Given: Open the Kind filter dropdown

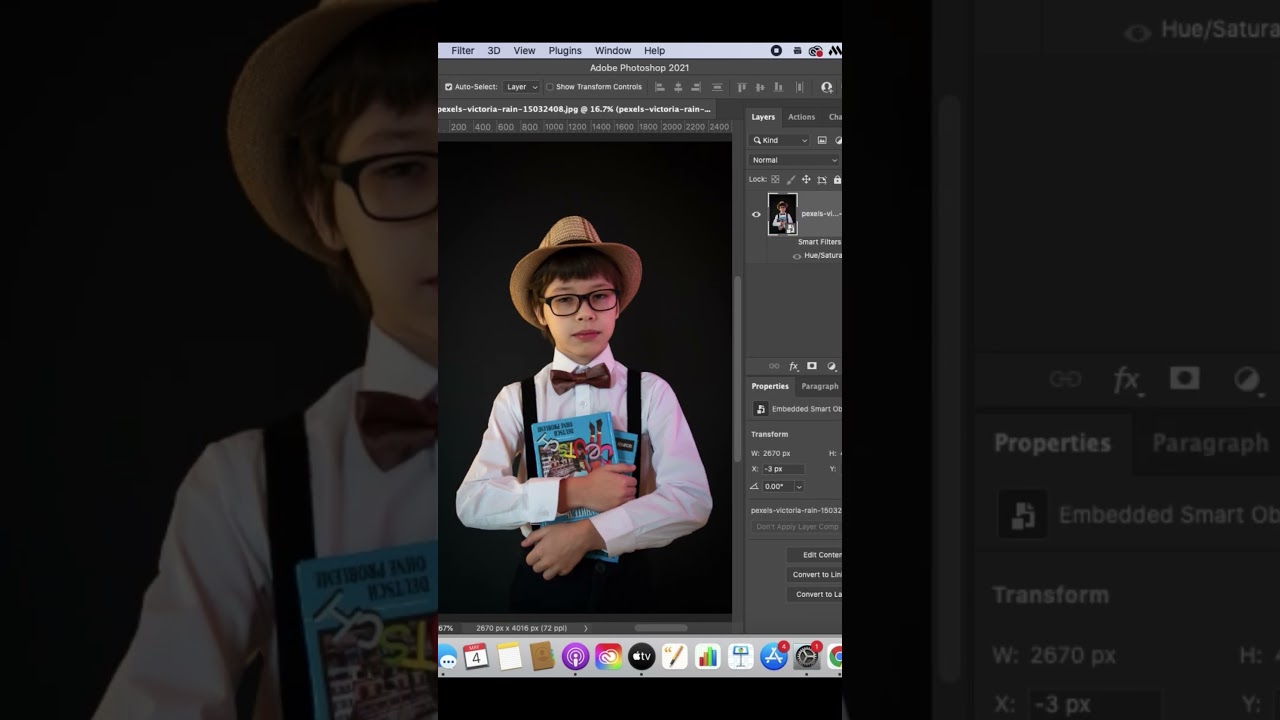Looking at the screenshot, I should [x=780, y=140].
